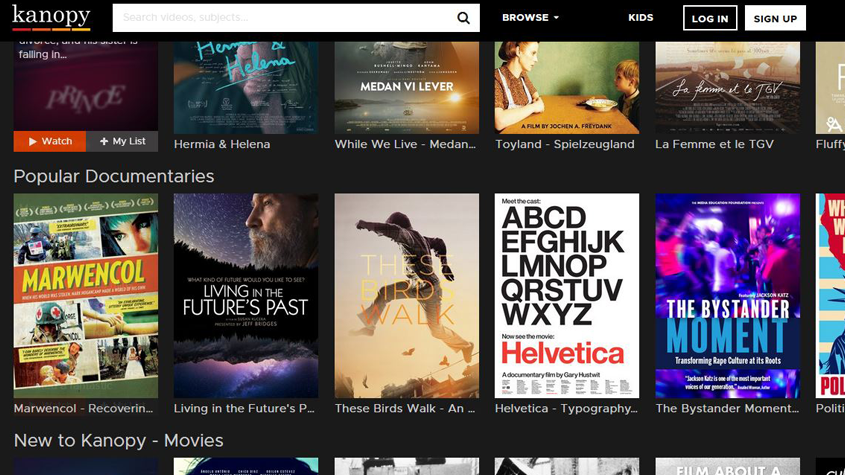Viewport: 845px width, 475px height.
Task: Open the Helvetica documentary poster
Action: 567,295
